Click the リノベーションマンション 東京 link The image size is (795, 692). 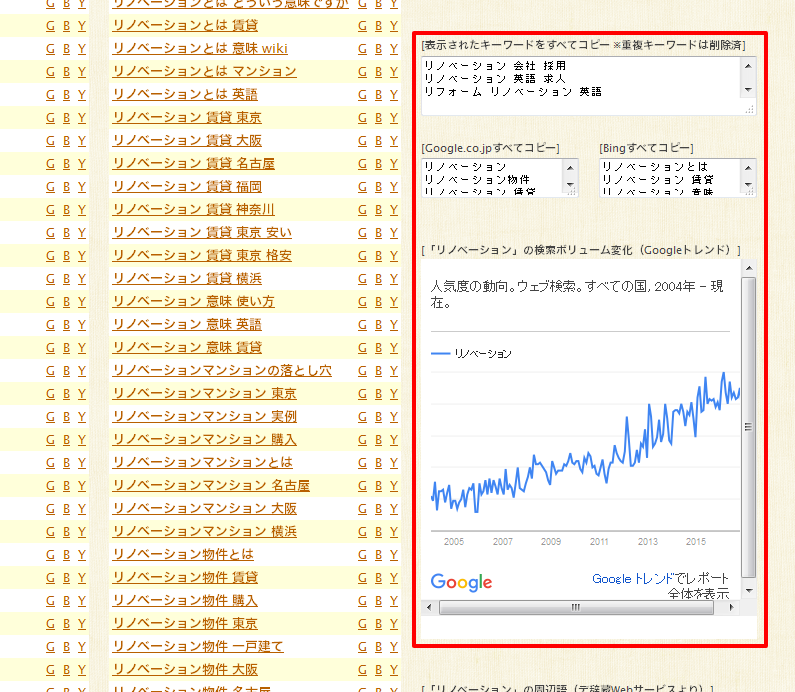[x=204, y=394]
